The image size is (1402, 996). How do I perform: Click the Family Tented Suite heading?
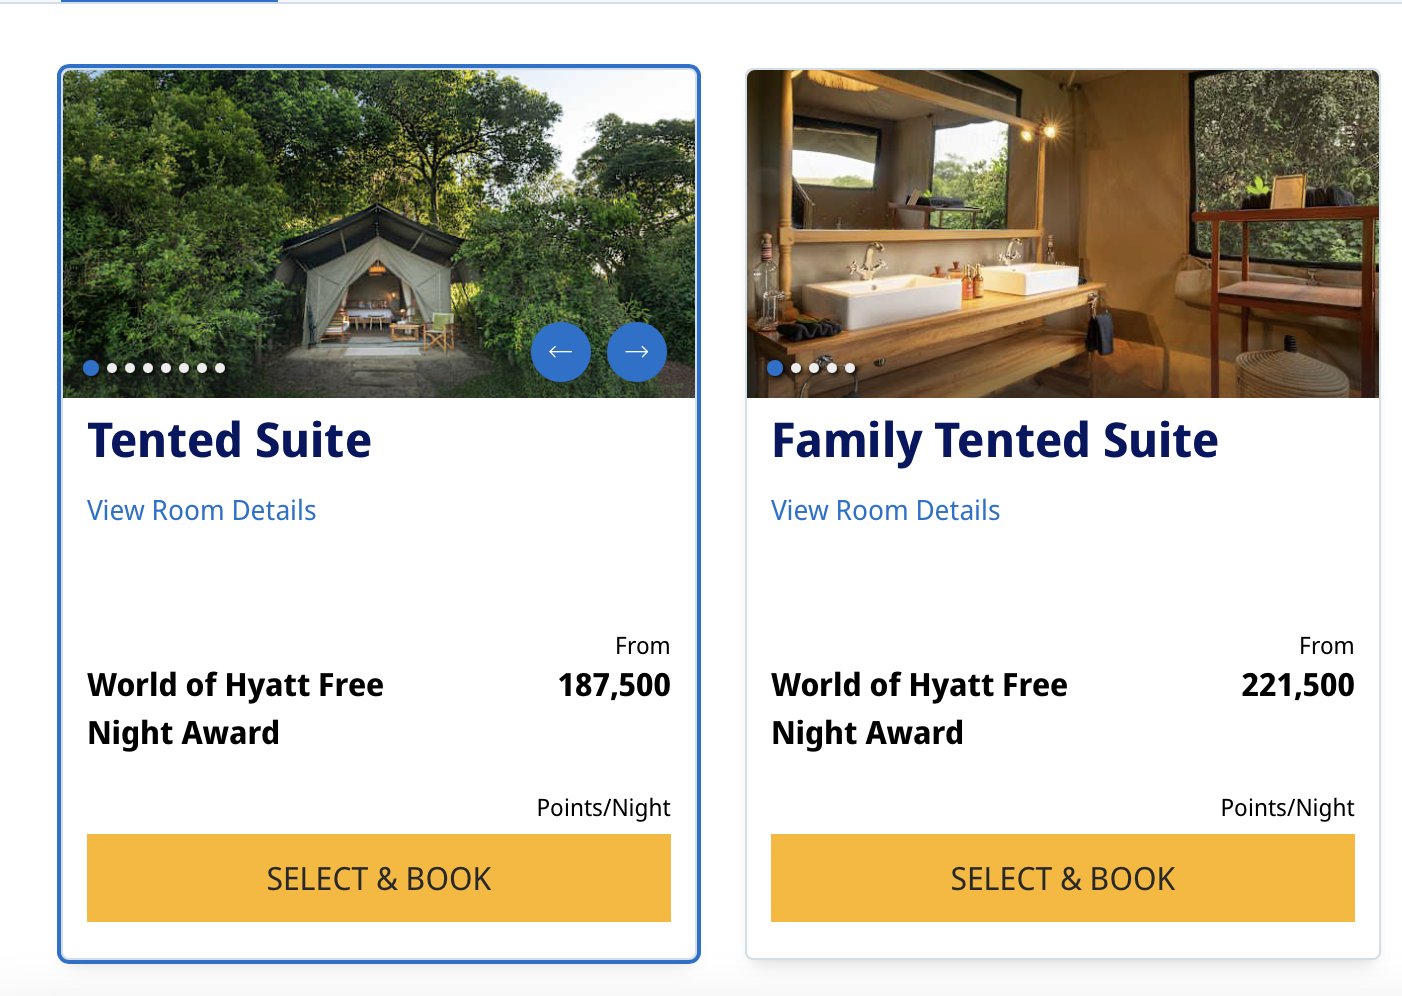point(994,441)
